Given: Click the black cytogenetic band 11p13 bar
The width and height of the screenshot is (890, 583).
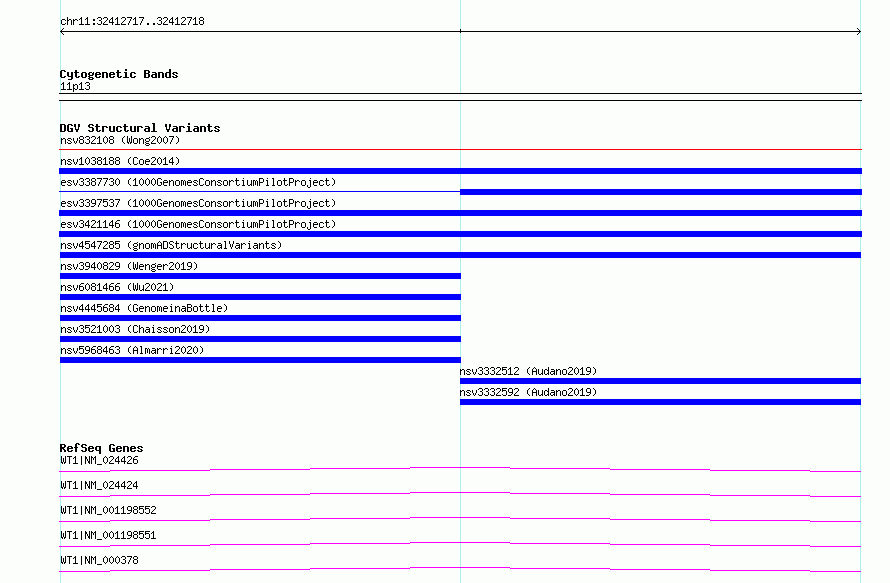Looking at the screenshot, I should (x=460, y=97).
